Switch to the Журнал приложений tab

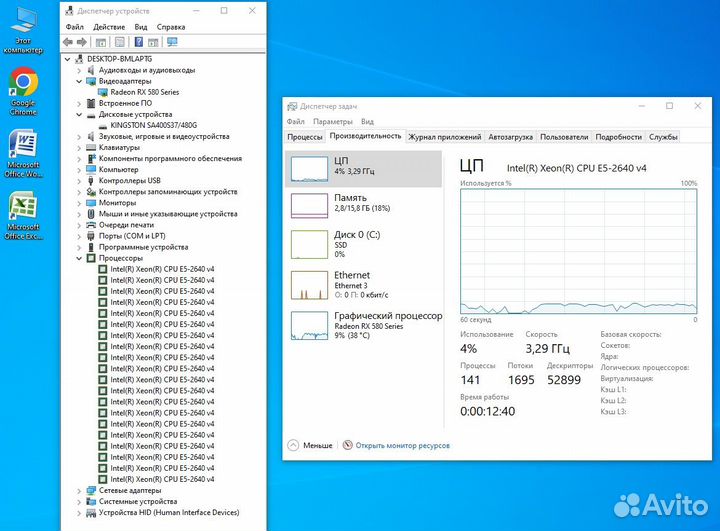click(445, 137)
